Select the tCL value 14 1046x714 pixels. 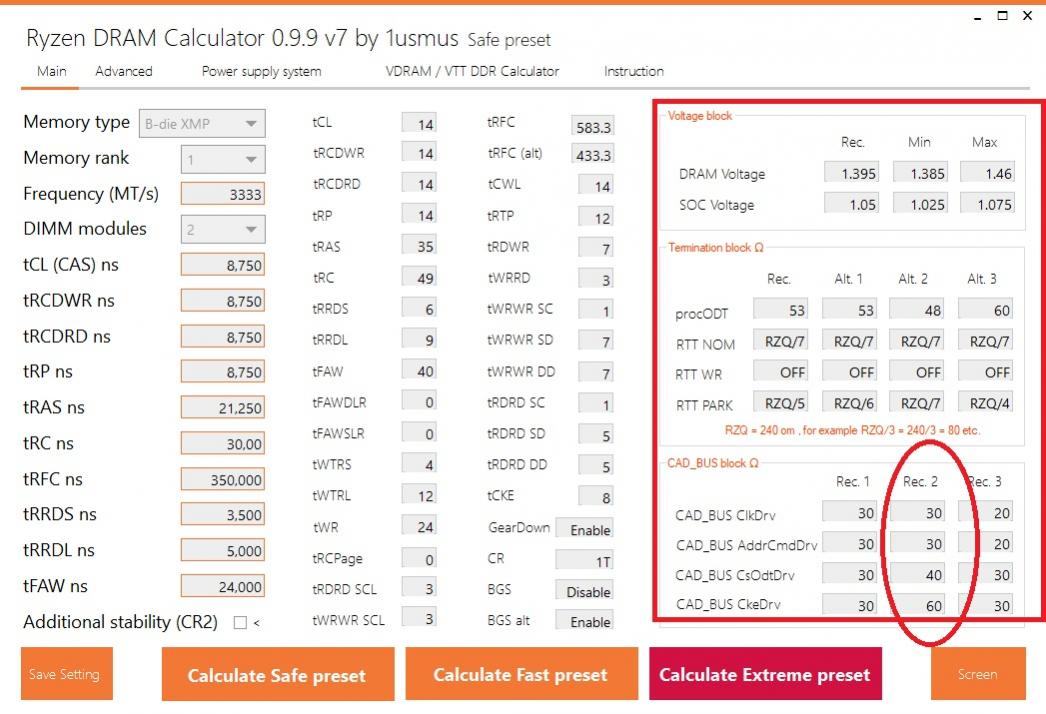pyautogui.click(x=419, y=123)
